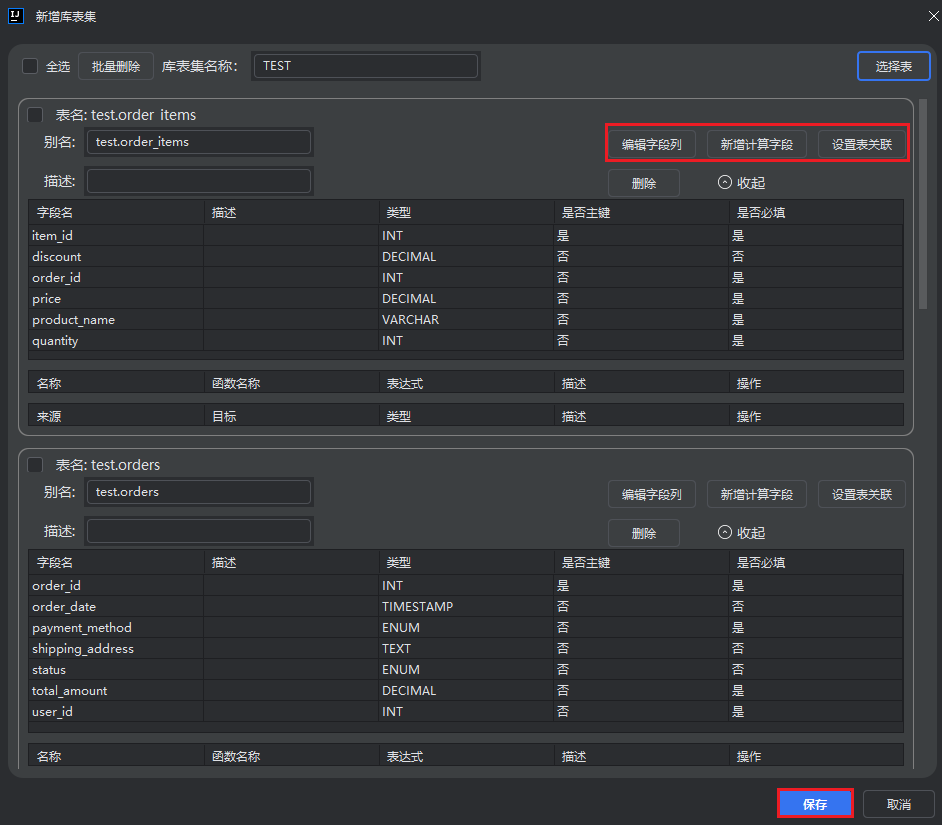Click the application logo icon in title bar
This screenshot has width=942, height=825.
pos(14,16)
